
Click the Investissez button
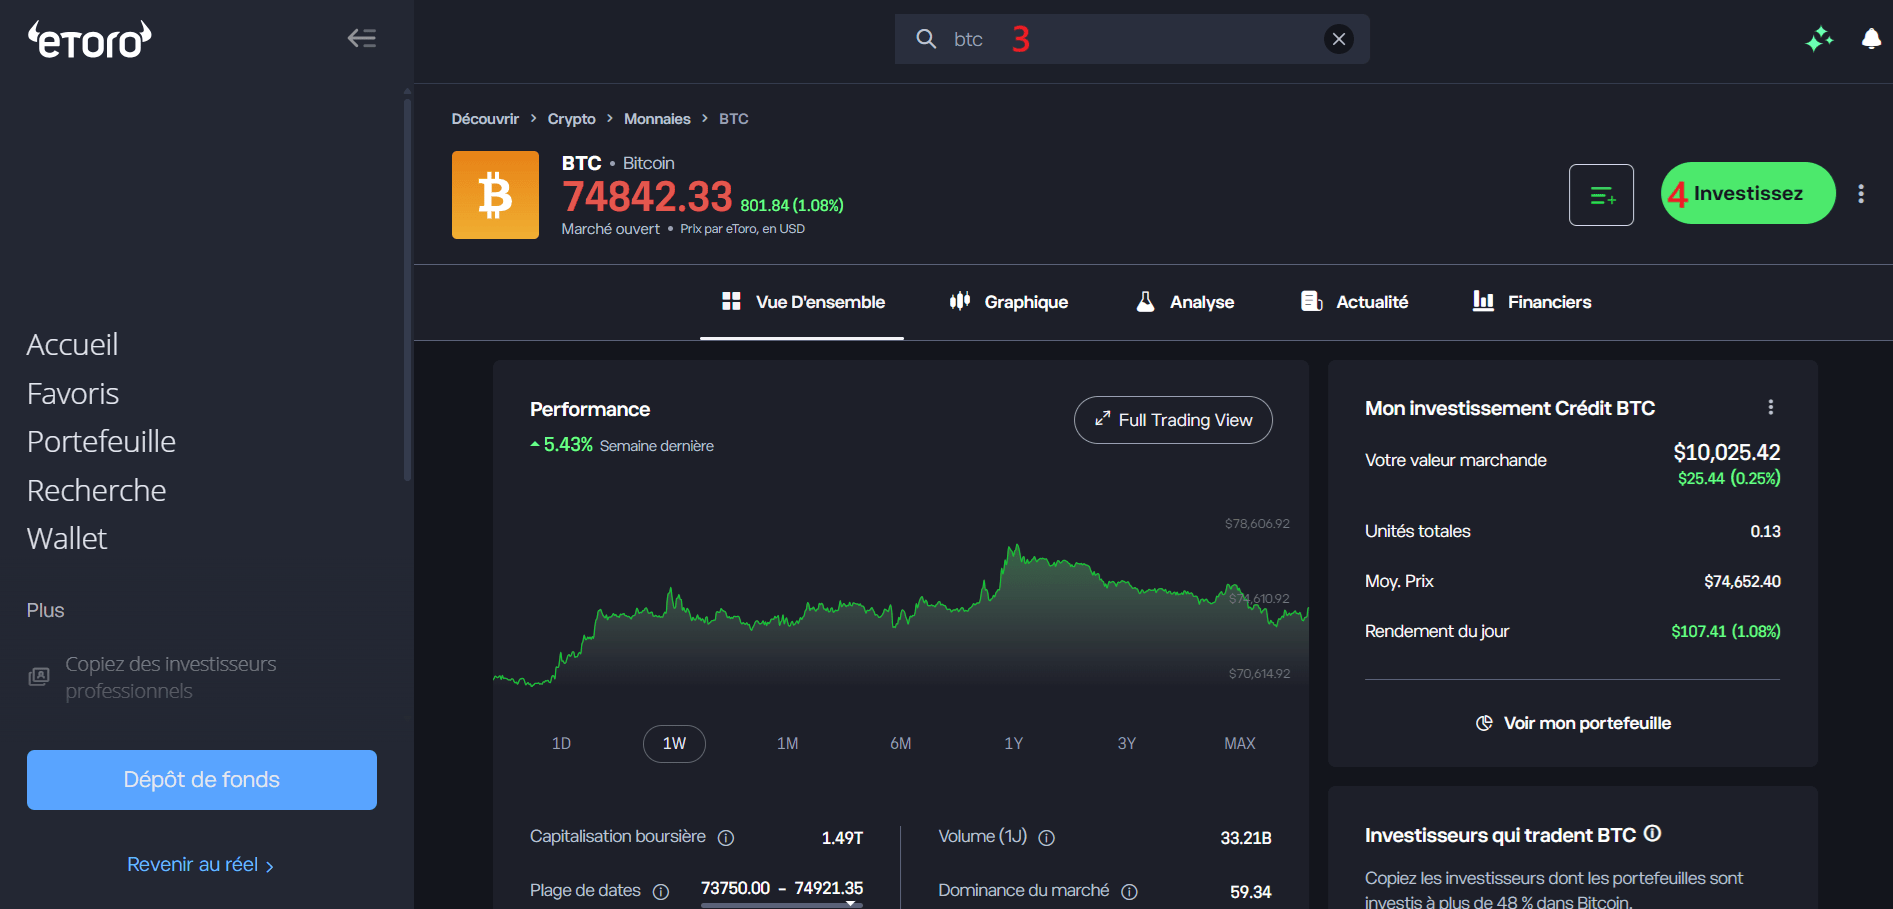pyautogui.click(x=1748, y=193)
